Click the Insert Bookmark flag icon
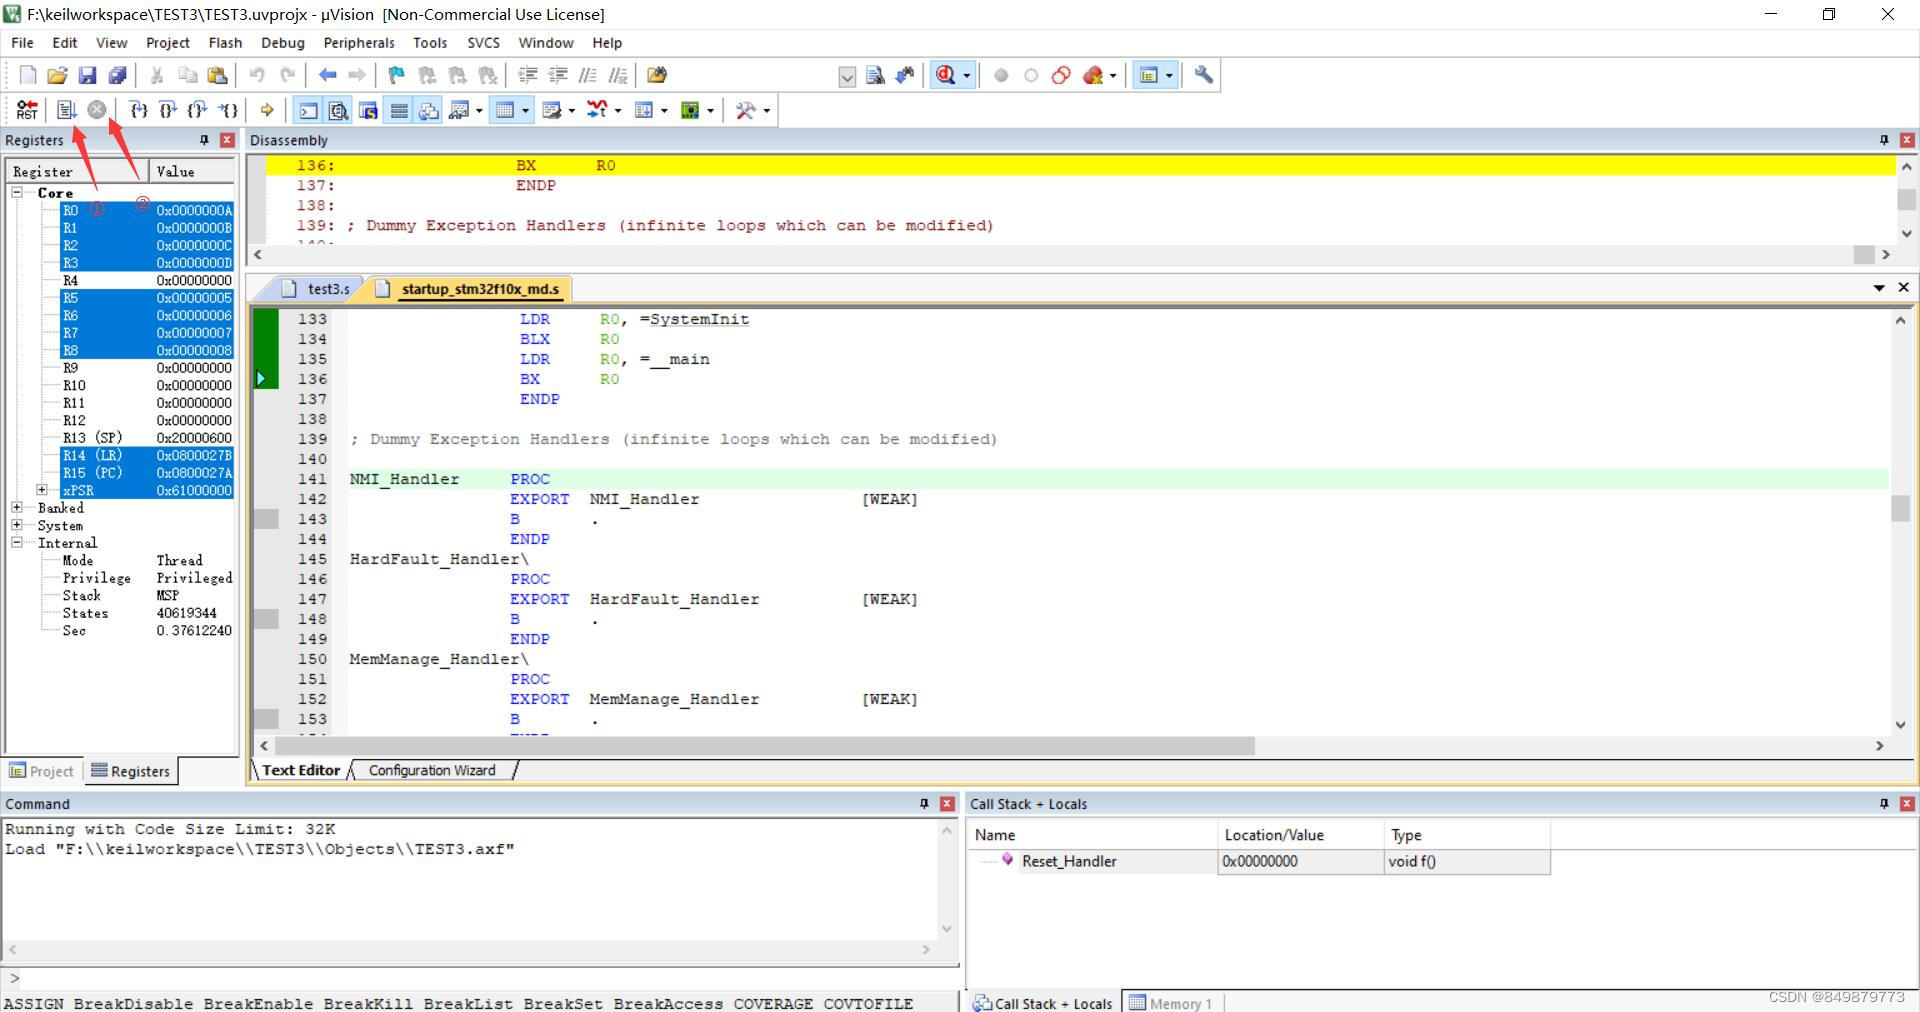This screenshot has height=1012, width=1920. 396,75
